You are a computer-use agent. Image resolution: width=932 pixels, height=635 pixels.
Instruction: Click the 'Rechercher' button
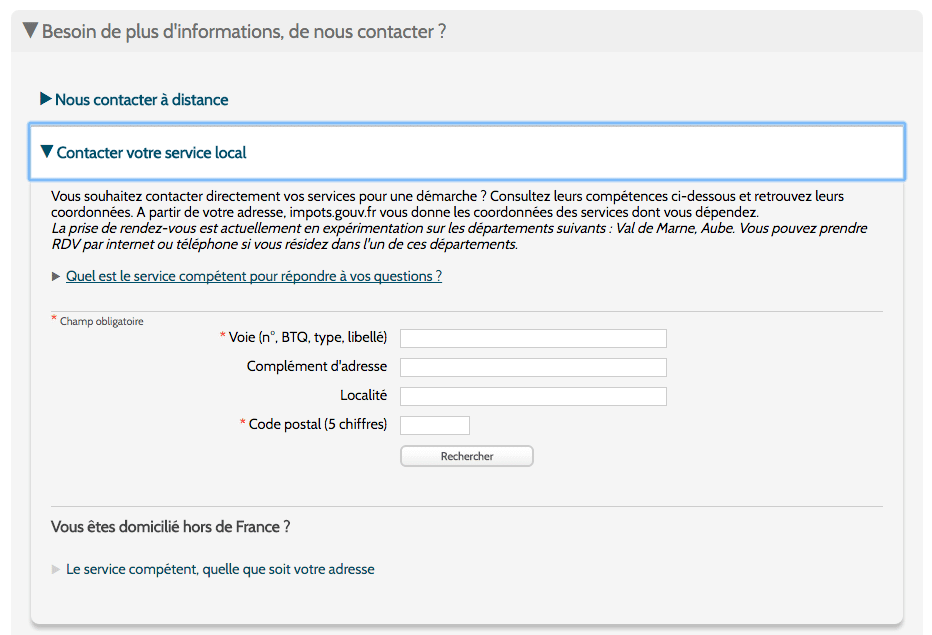click(x=467, y=456)
